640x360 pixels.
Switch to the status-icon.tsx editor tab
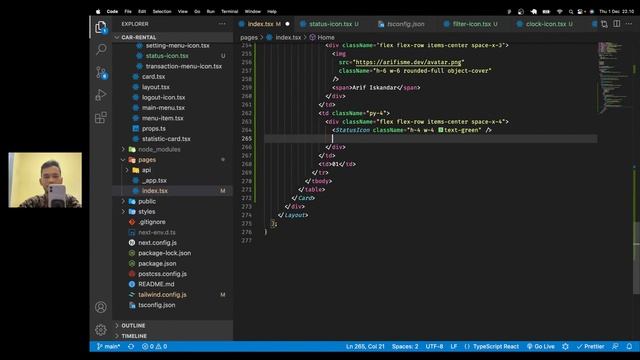pyautogui.click(x=330, y=24)
